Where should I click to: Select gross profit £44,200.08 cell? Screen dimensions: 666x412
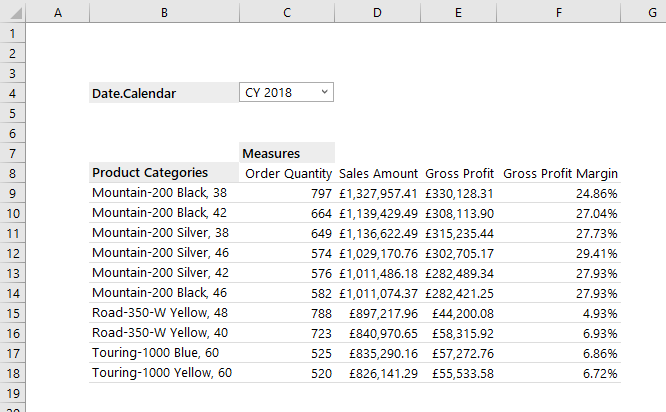[460, 313]
